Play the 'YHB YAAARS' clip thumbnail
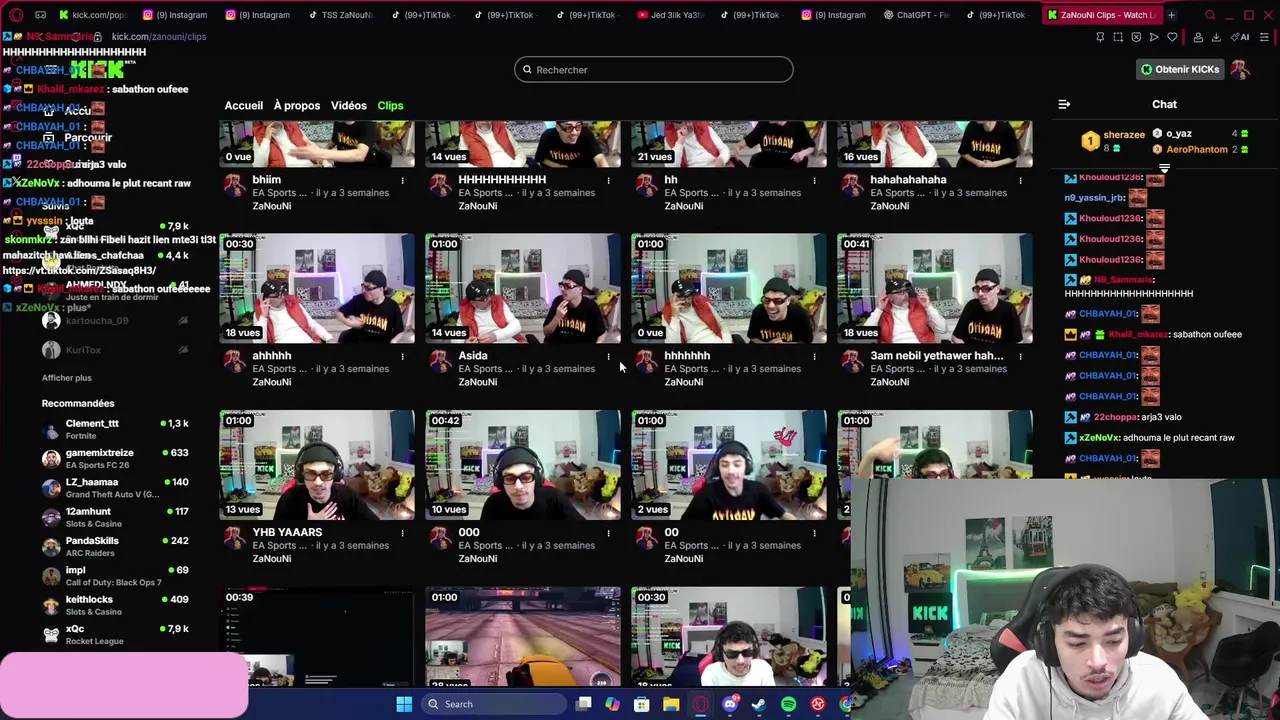 click(x=317, y=465)
